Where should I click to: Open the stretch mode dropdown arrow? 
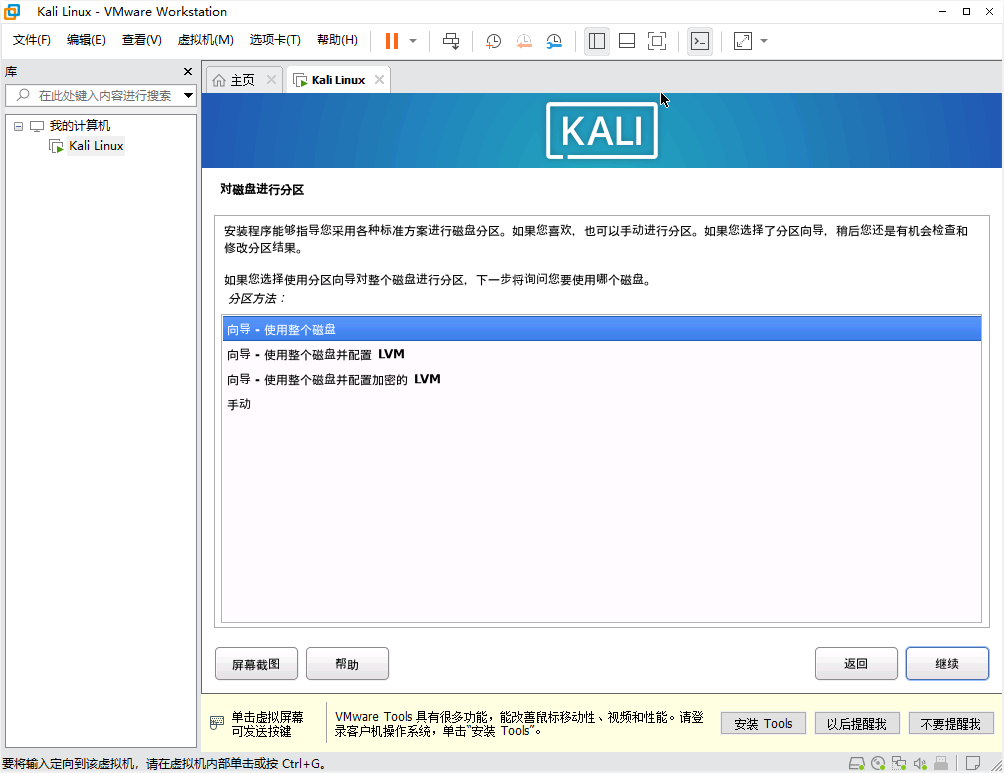[x=764, y=41]
